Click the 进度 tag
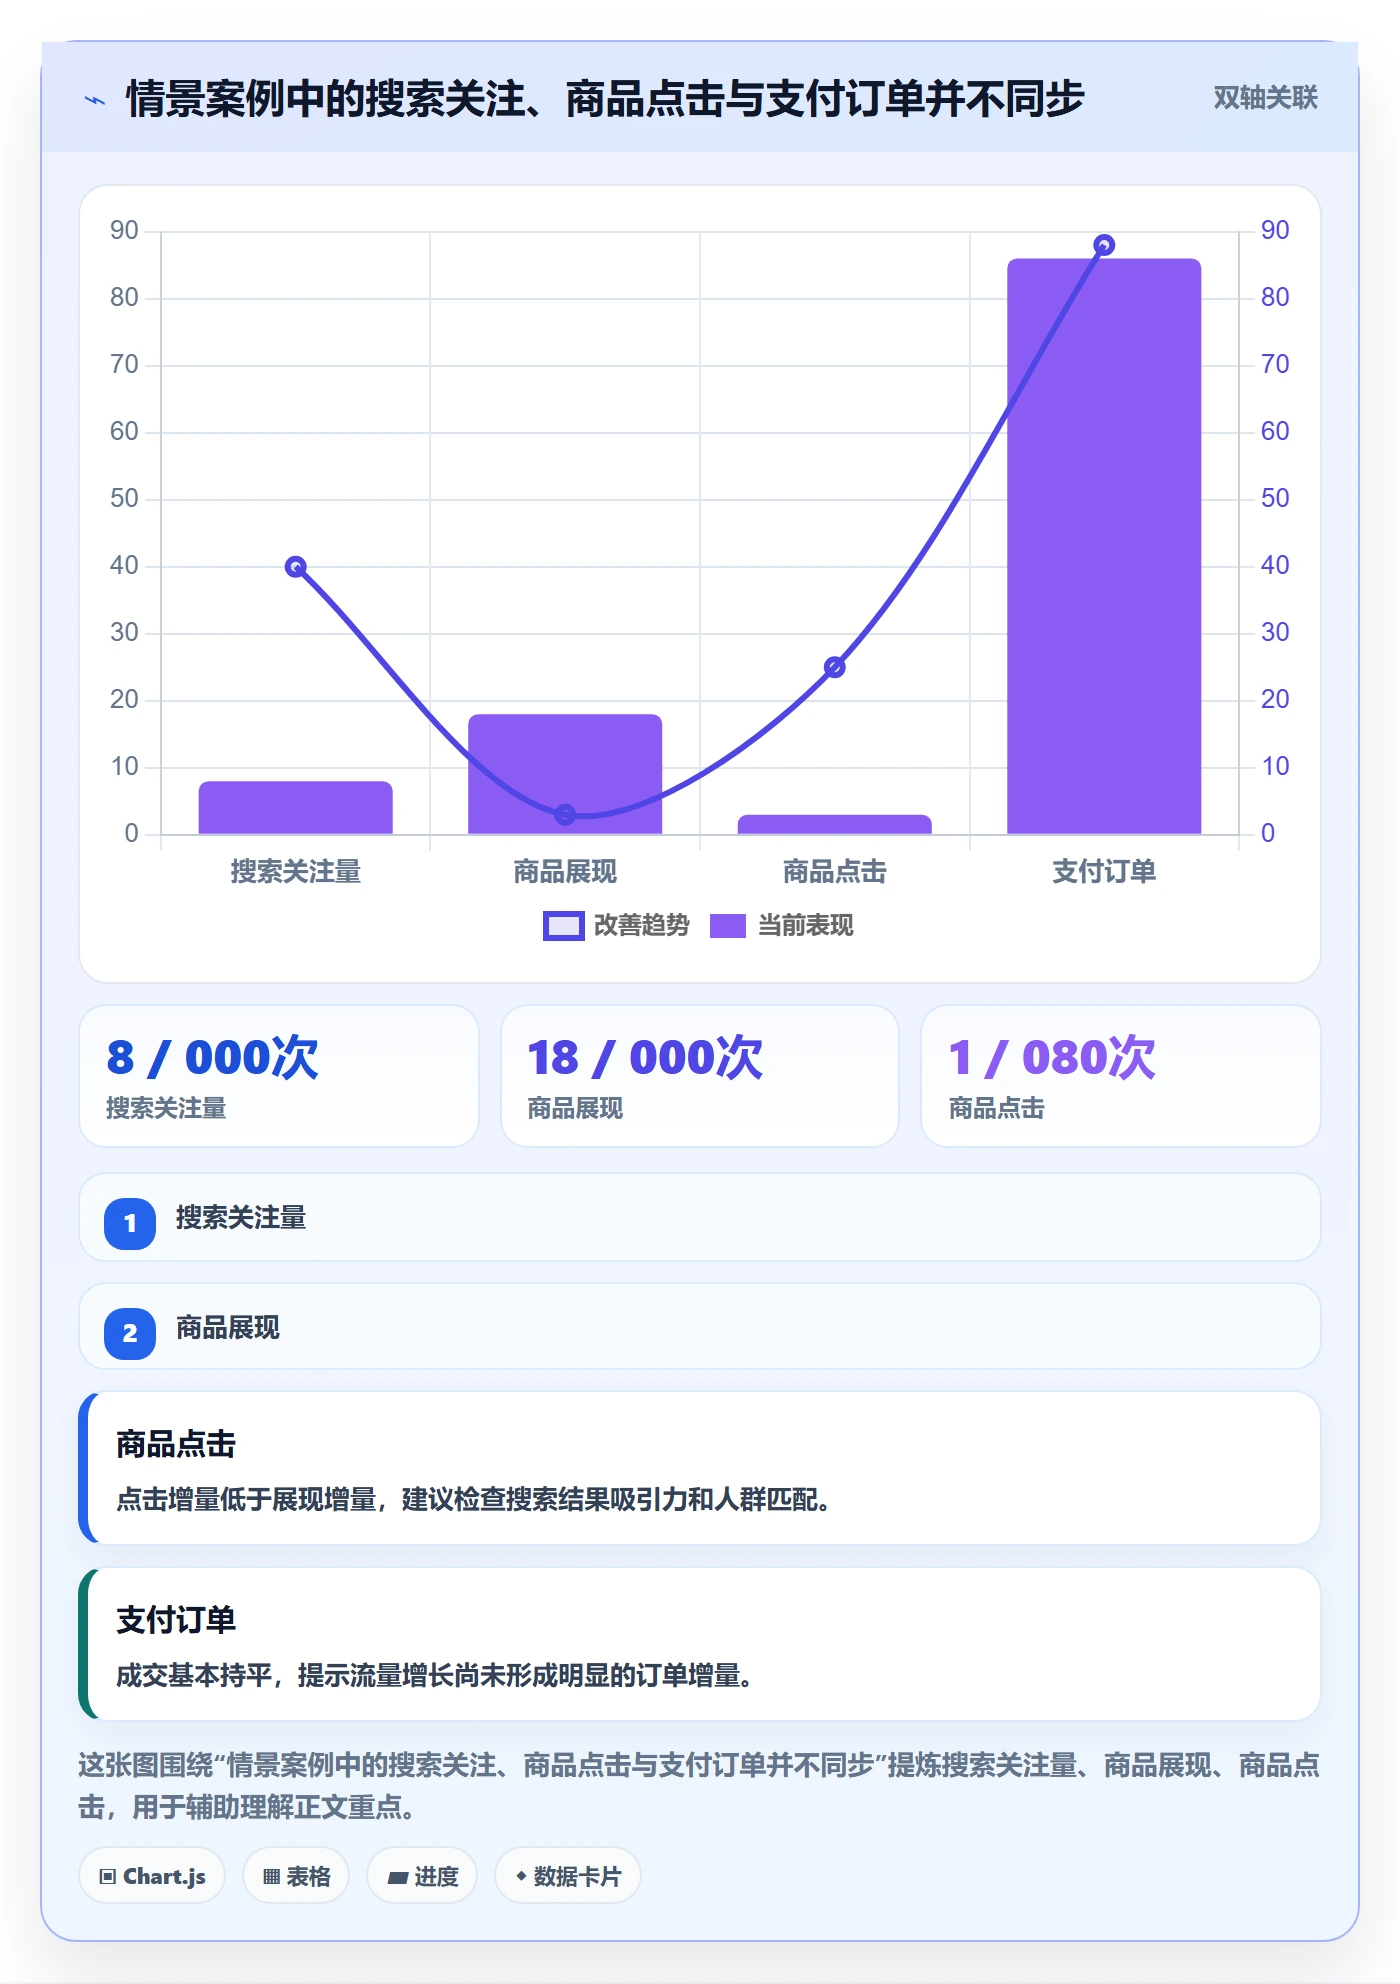Image resolution: width=1400 pixels, height=1984 pixels. tap(422, 1876)
